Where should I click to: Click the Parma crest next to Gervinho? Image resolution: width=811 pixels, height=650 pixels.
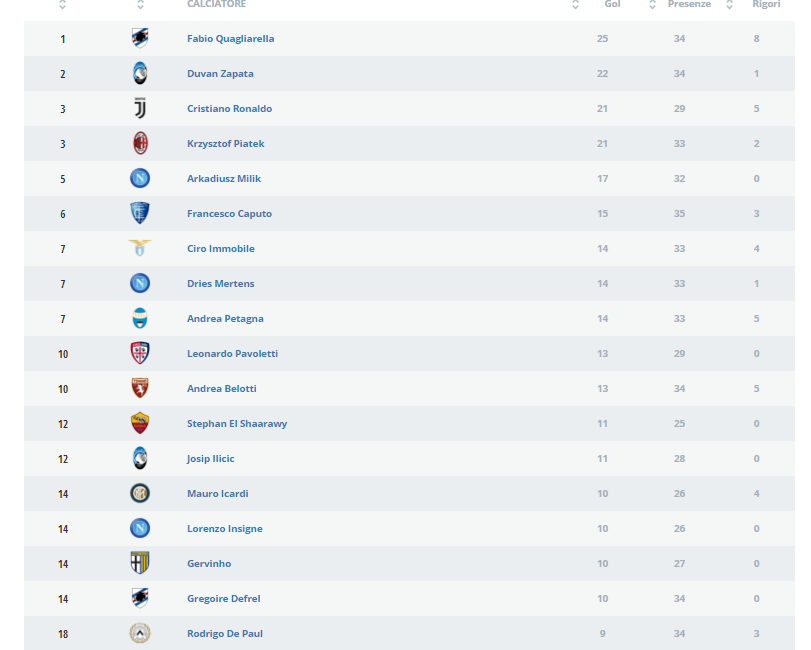click(x=140, y=563)
